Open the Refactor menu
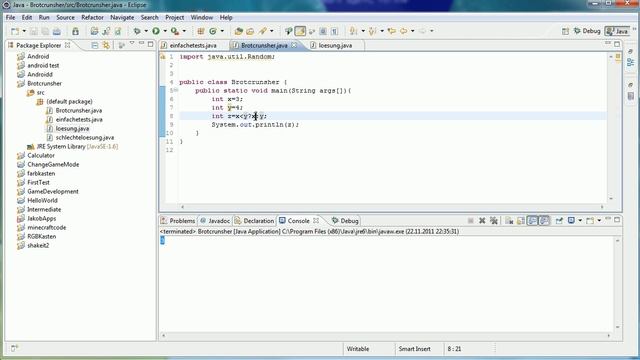Image resolution: width=640 pixels, height=360 pixels. click(x=92, y=18)
